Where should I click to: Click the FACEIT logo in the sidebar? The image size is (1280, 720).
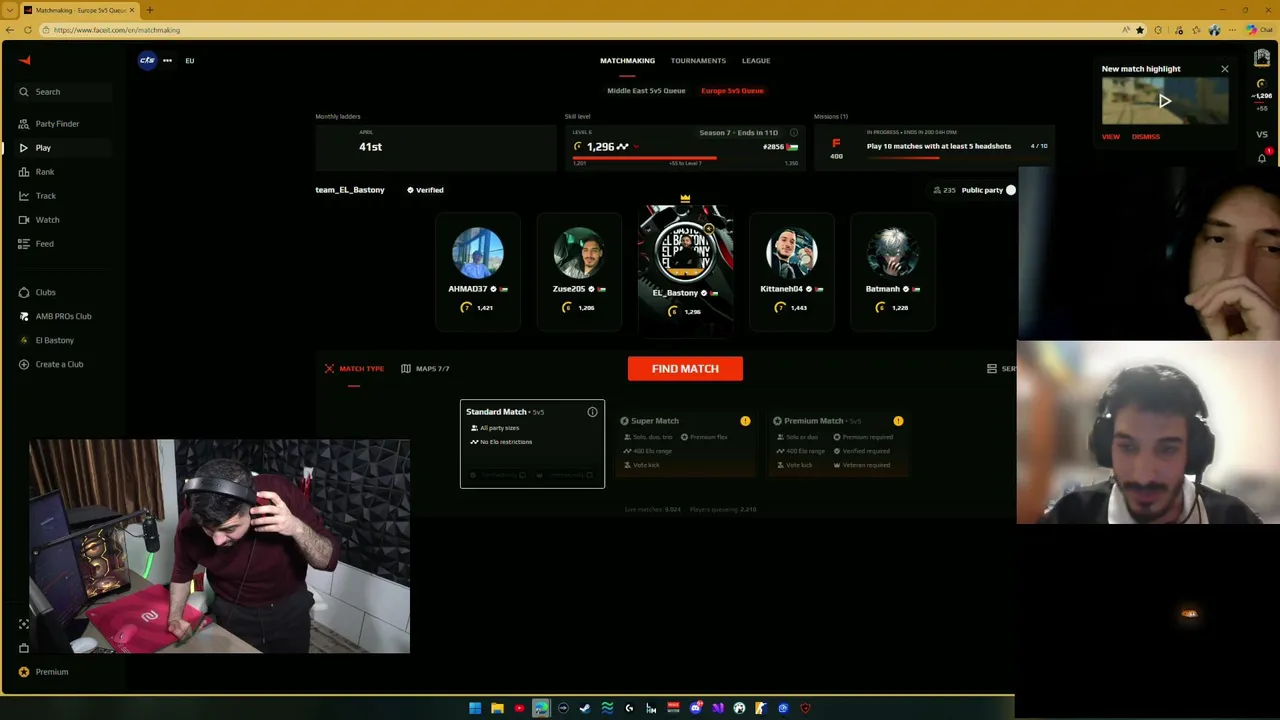click(x=25, y=60)
